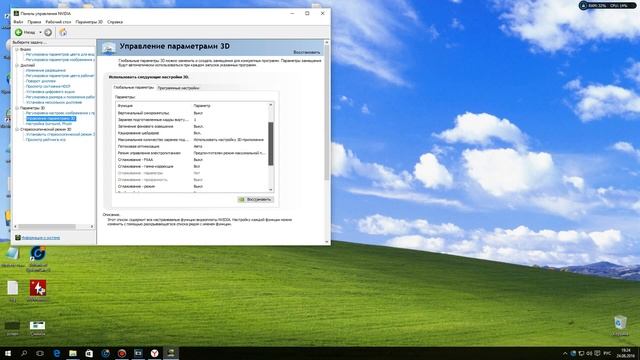
Task: Show hidden tray icons chevron
Action: [x=565, y=353]
